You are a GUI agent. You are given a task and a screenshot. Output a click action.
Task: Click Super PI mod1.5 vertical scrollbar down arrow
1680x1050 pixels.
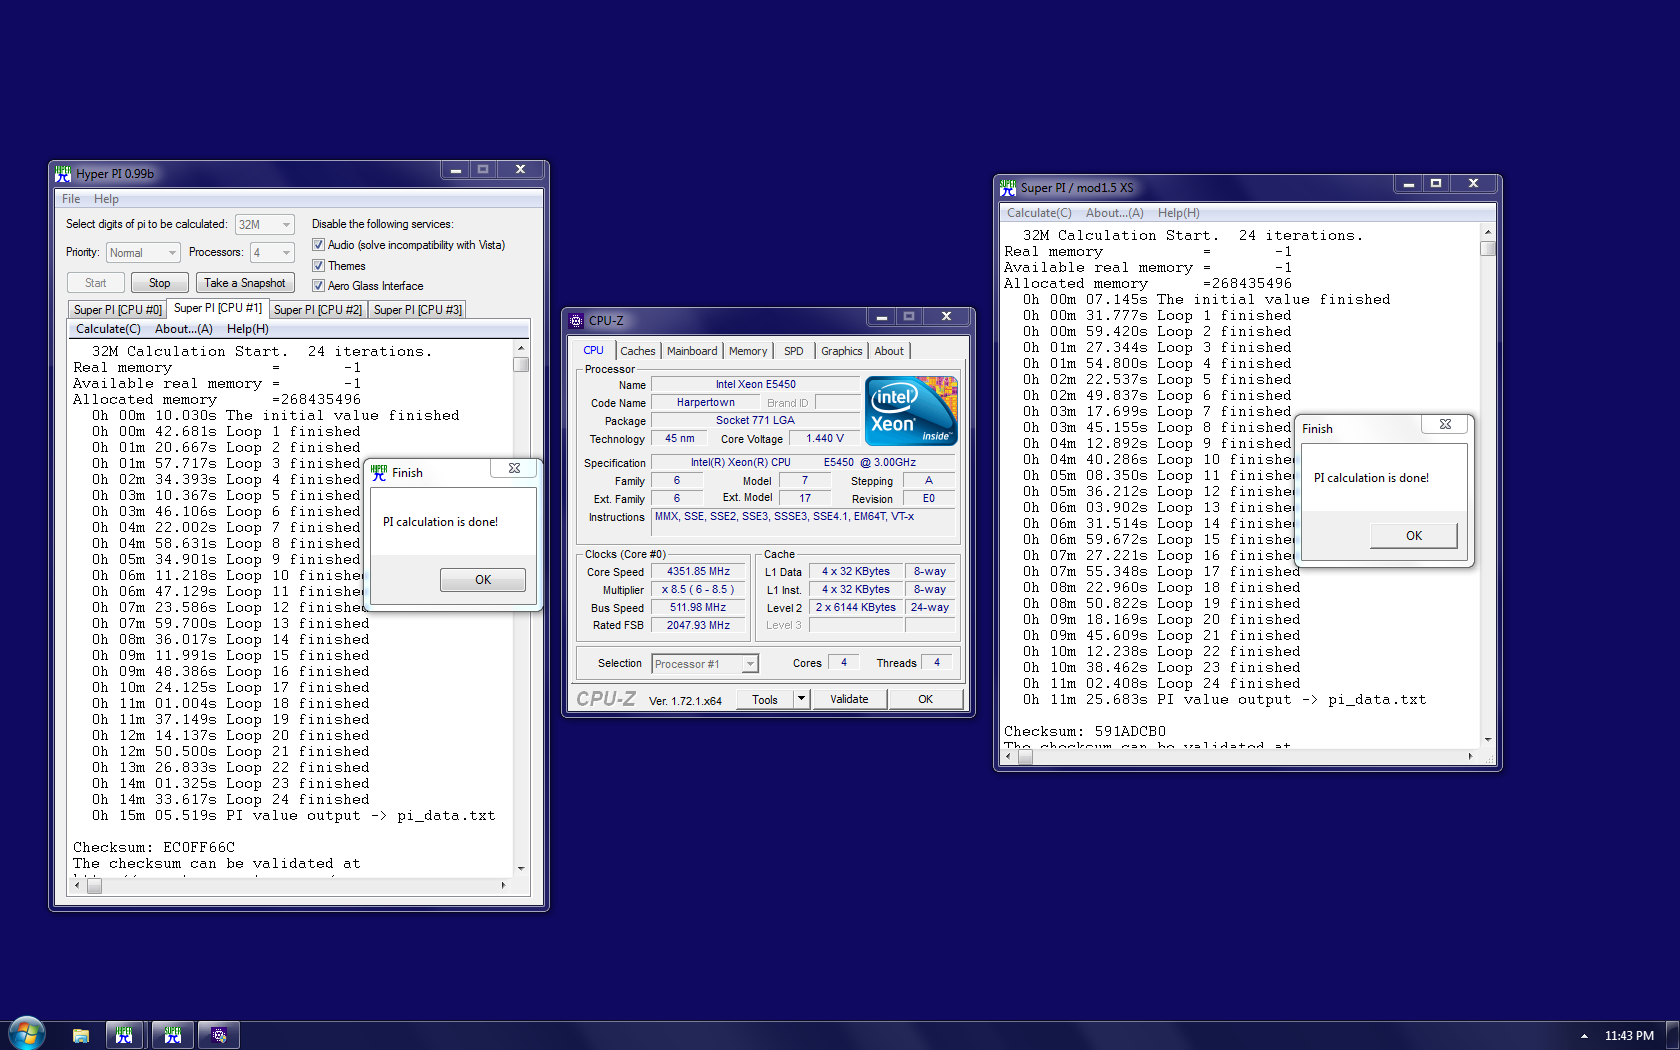point(1488,740)
